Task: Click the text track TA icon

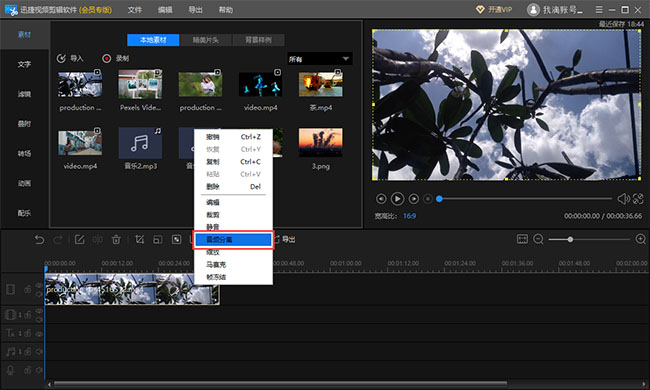Action: [x=10, y=333]
